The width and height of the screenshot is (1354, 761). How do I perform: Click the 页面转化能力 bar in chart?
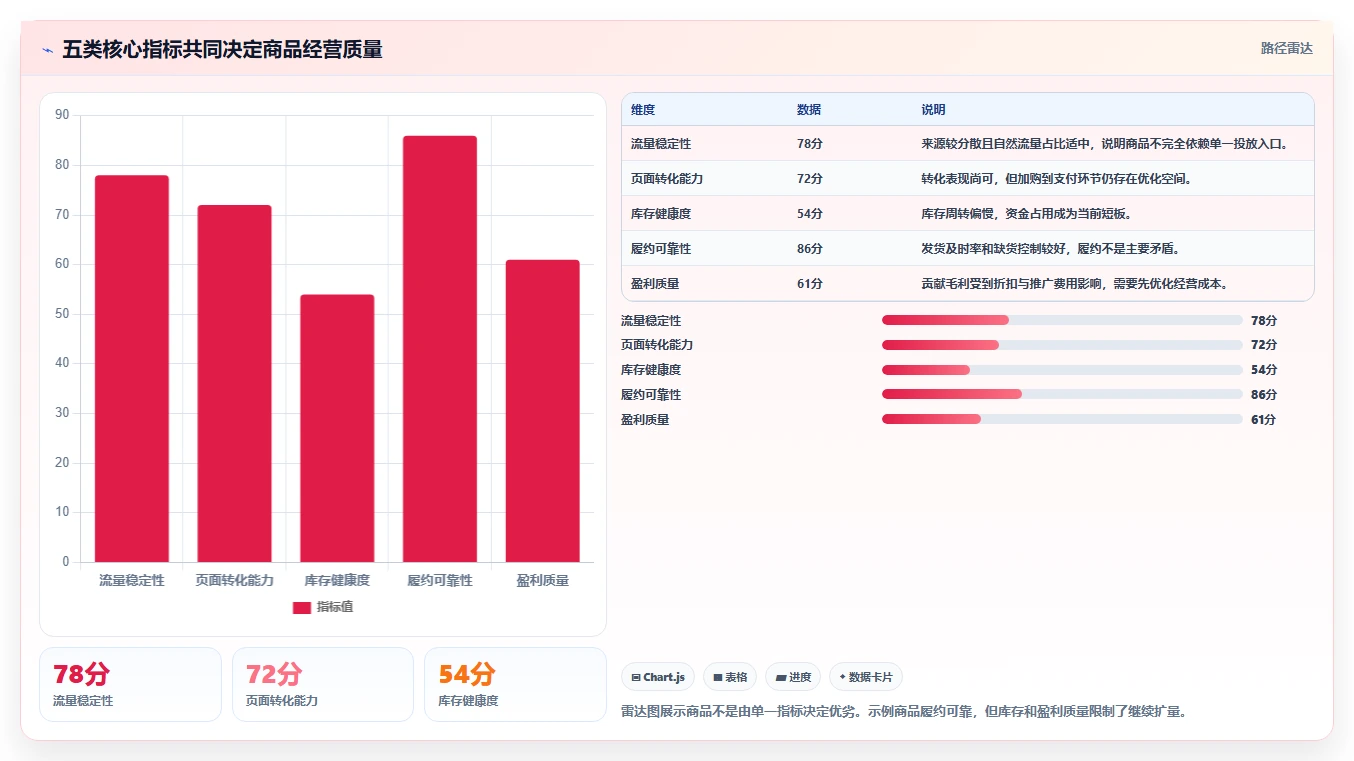tap(234, 383)
